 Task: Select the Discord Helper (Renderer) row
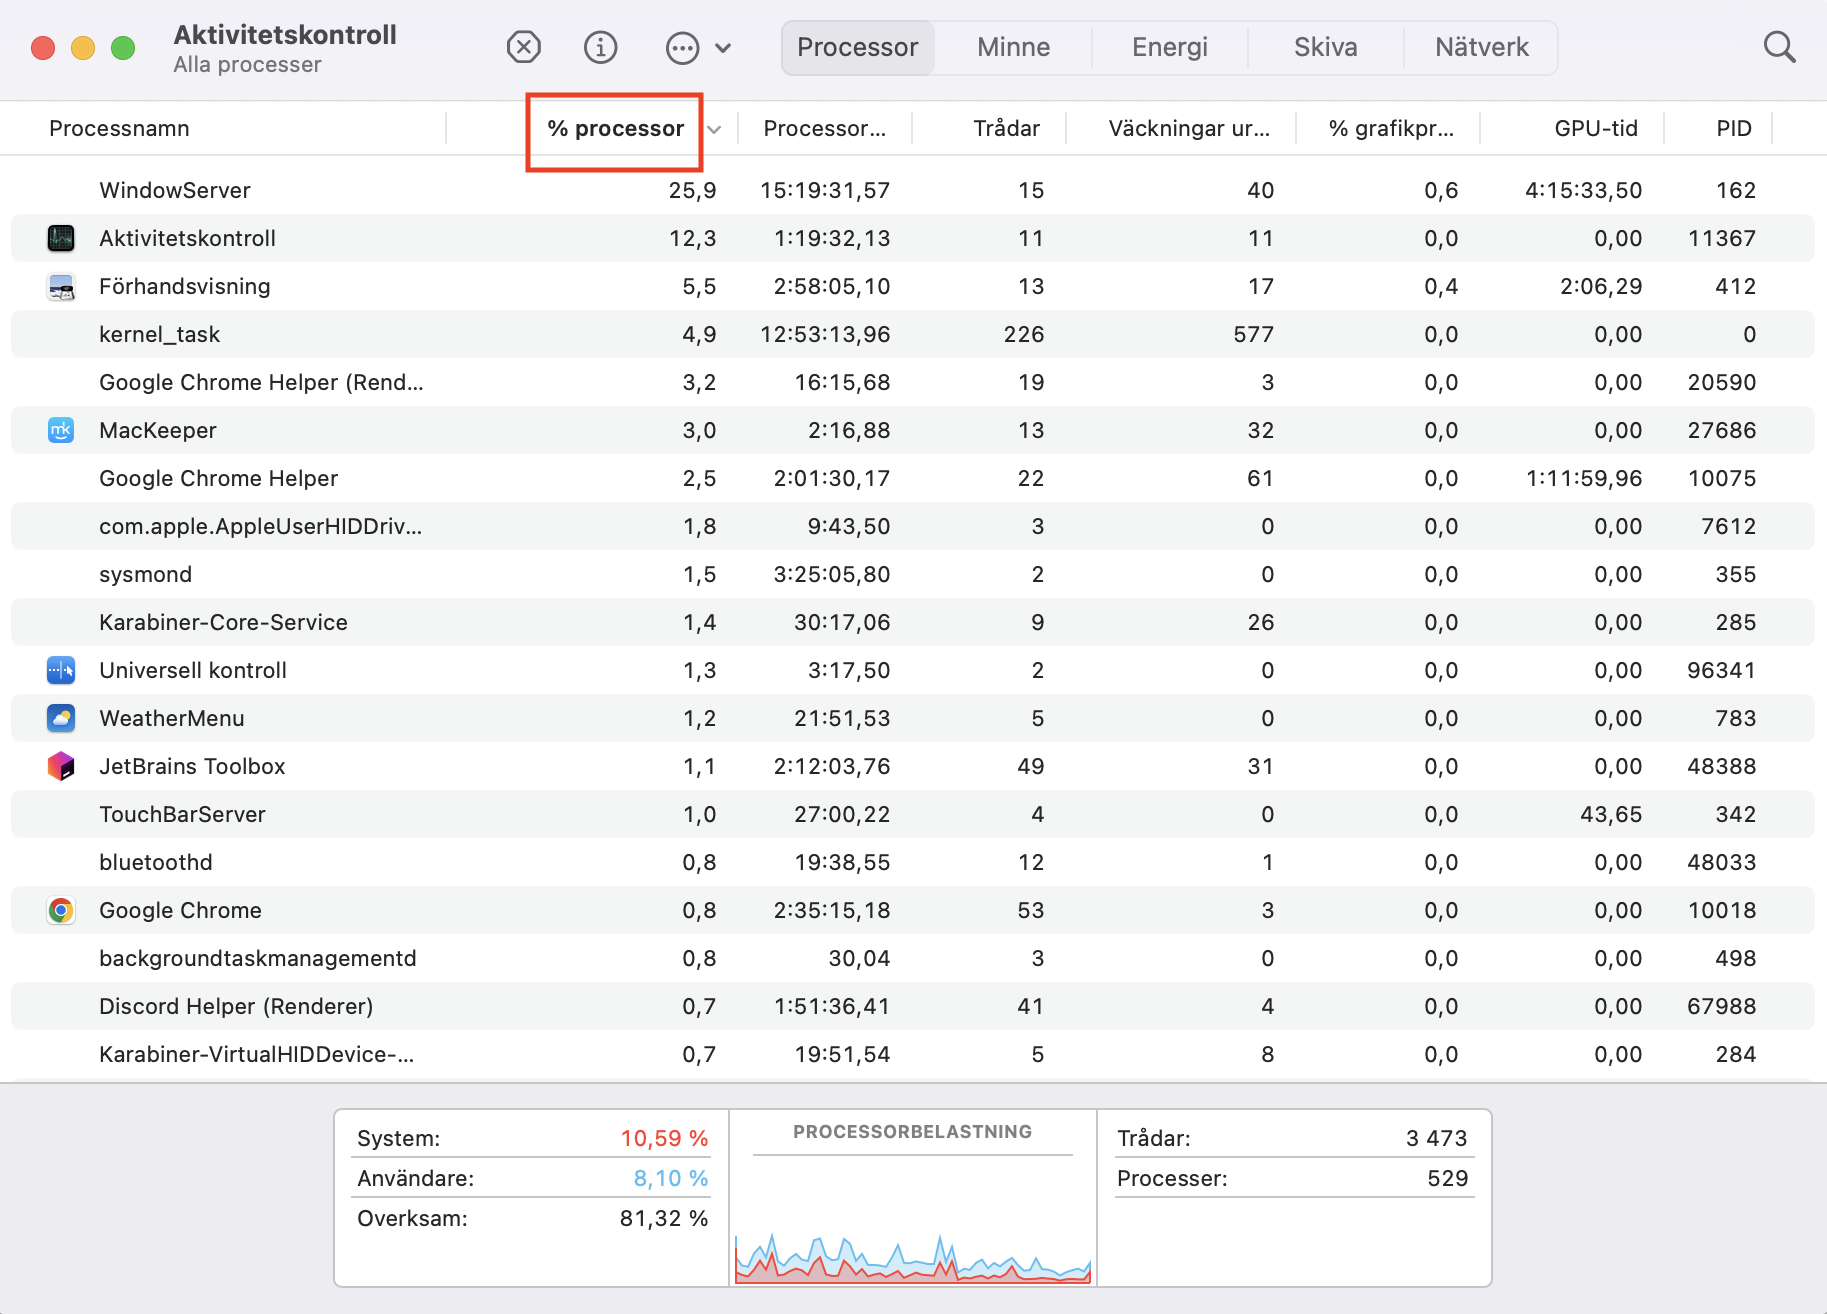click(913, 1006)
